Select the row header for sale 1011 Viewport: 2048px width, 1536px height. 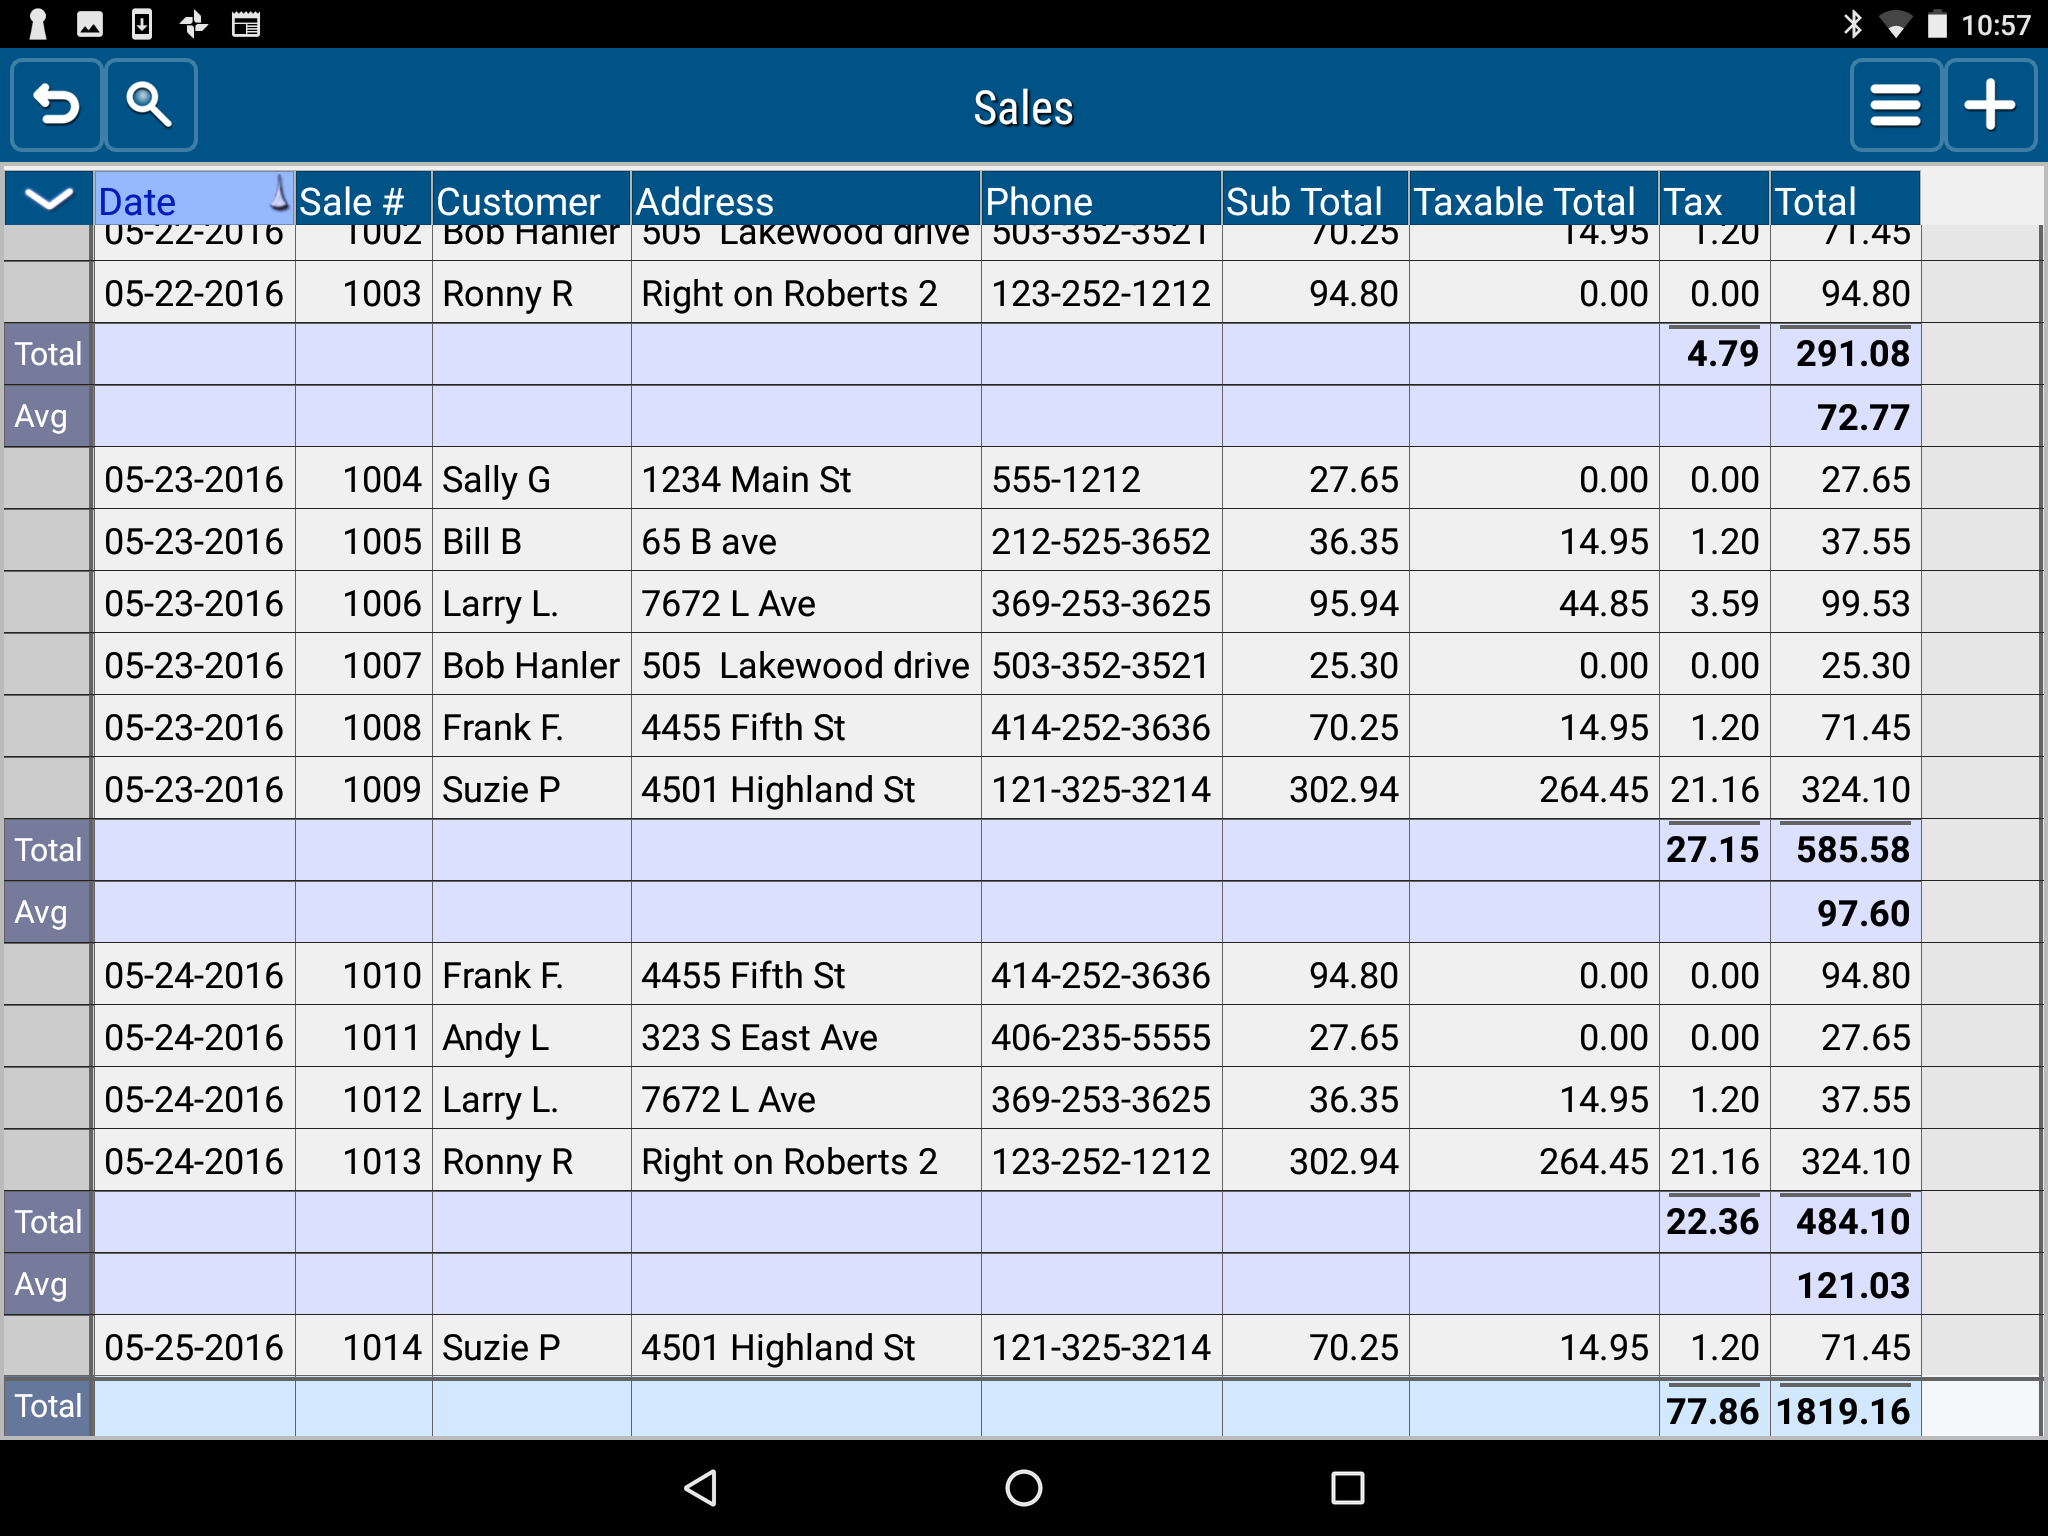pyautogui.click(x=48, y=1037)
